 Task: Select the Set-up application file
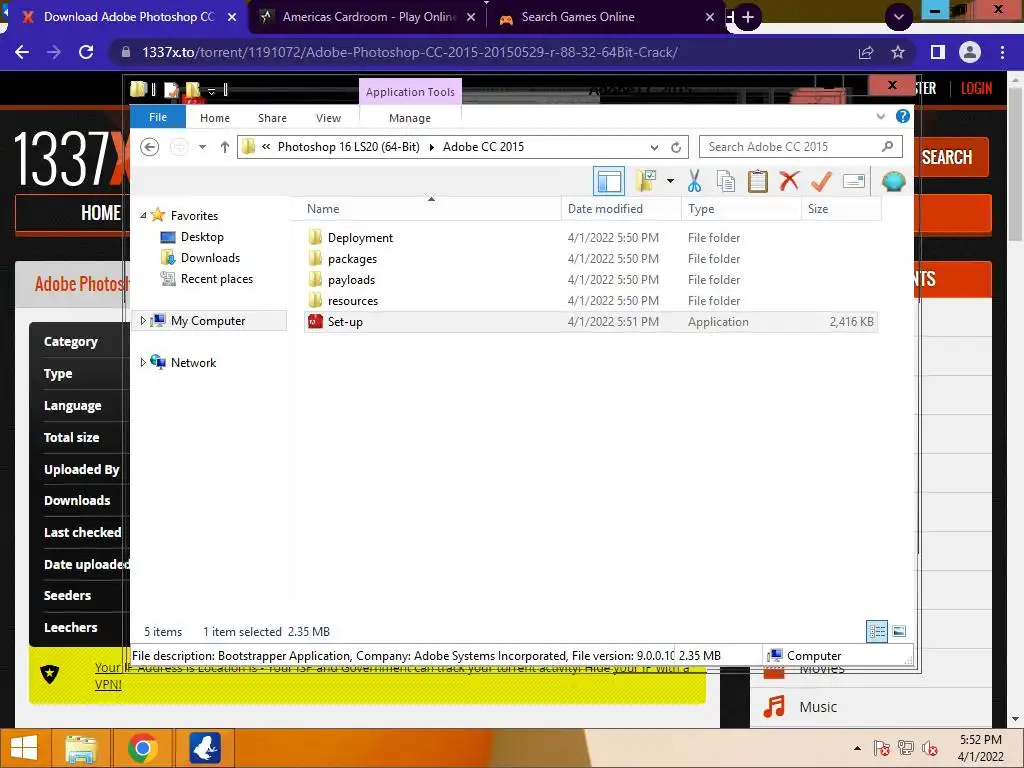(x=591, y=322)
